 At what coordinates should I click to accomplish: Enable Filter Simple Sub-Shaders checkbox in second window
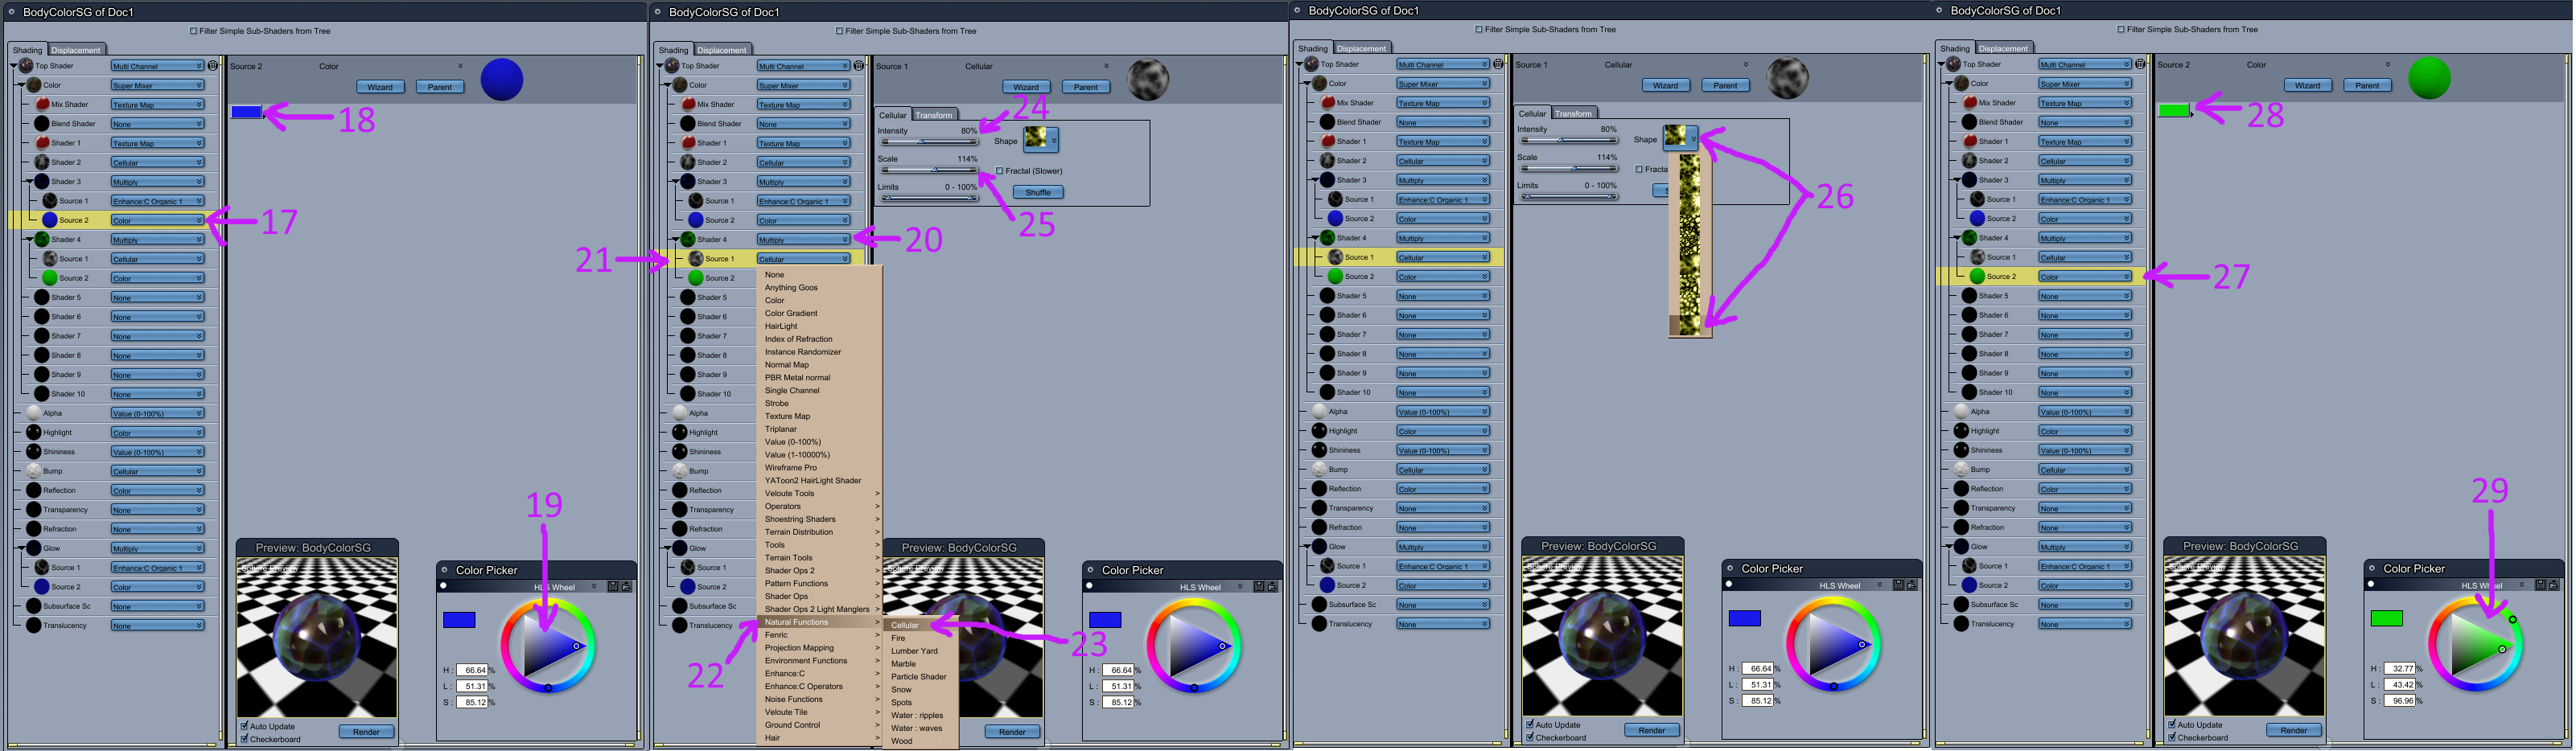[840, 31]
